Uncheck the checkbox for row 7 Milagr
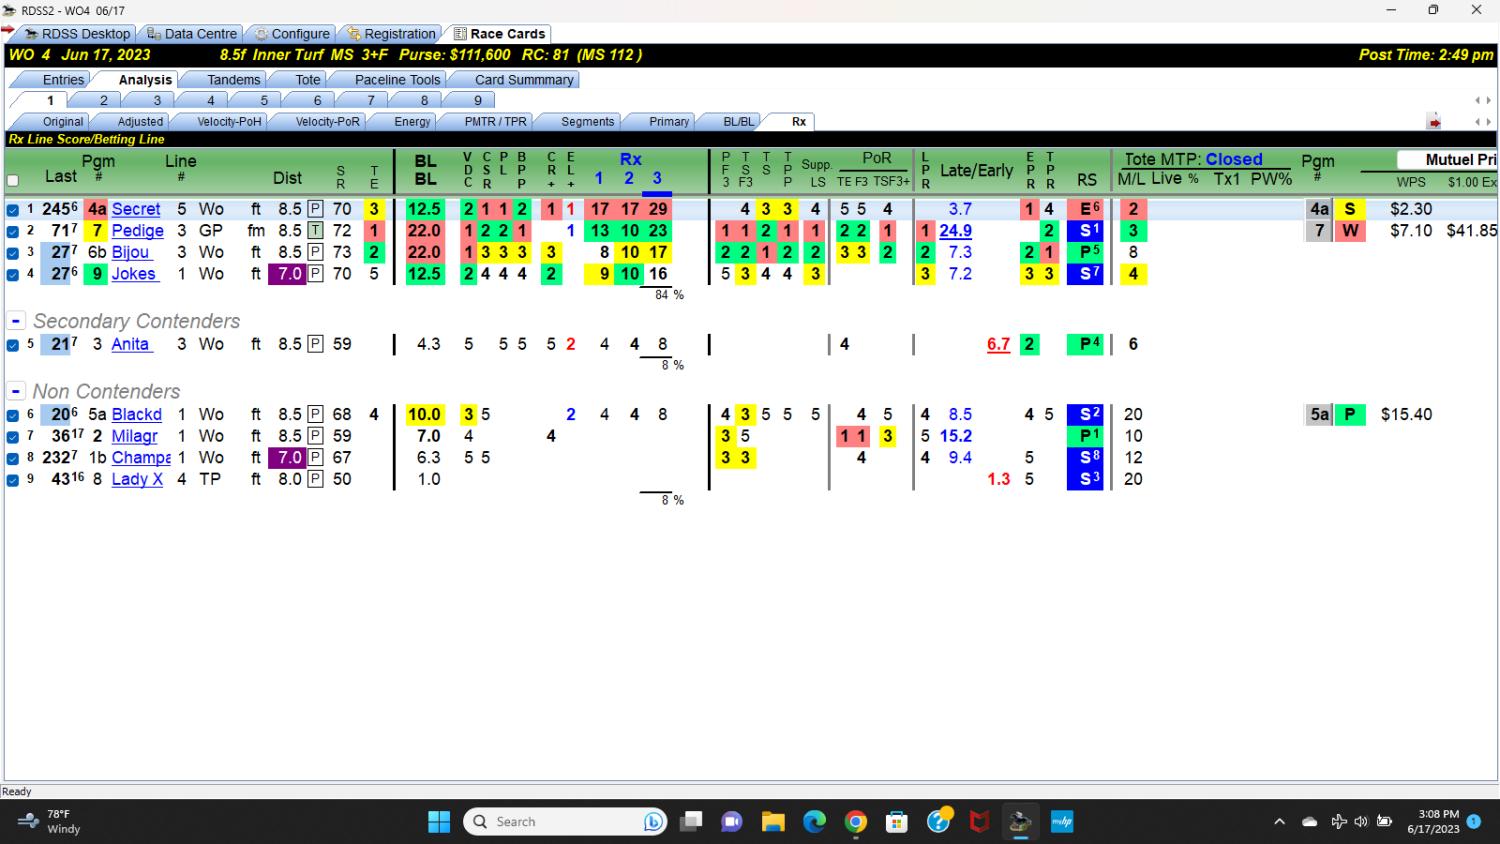Screen dimensions: 1500x844 (13, 437)
